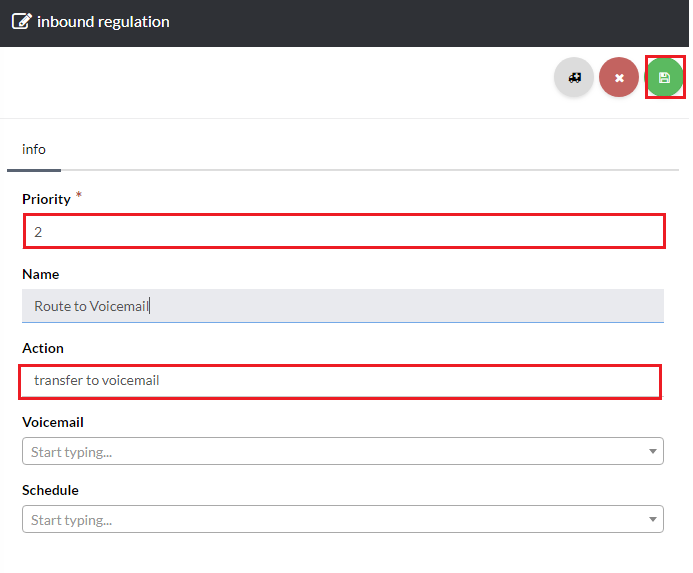693x573 pixels.
Task: Click the inbound regulation header title
Action: click(103, 22)
